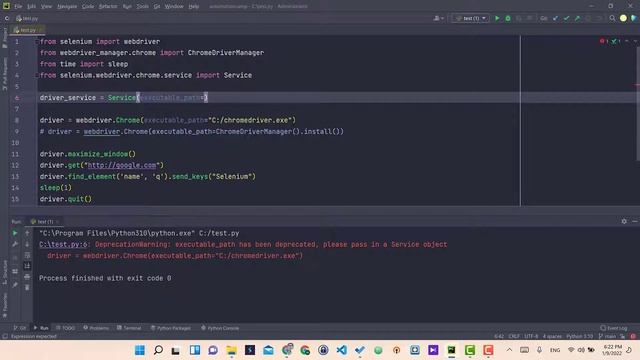
Task: Run the test (1) configuration with green play button
Action: (497, 18)
